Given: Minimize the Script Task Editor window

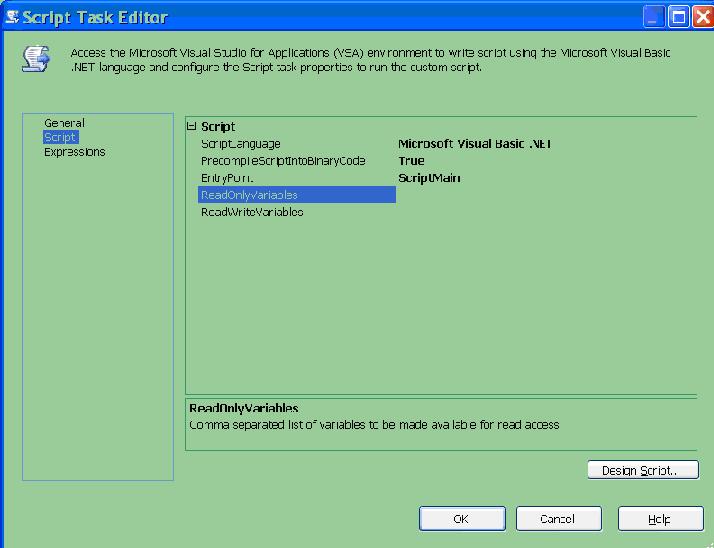Looking at the screenshot, I should click(x=654, y=17).
